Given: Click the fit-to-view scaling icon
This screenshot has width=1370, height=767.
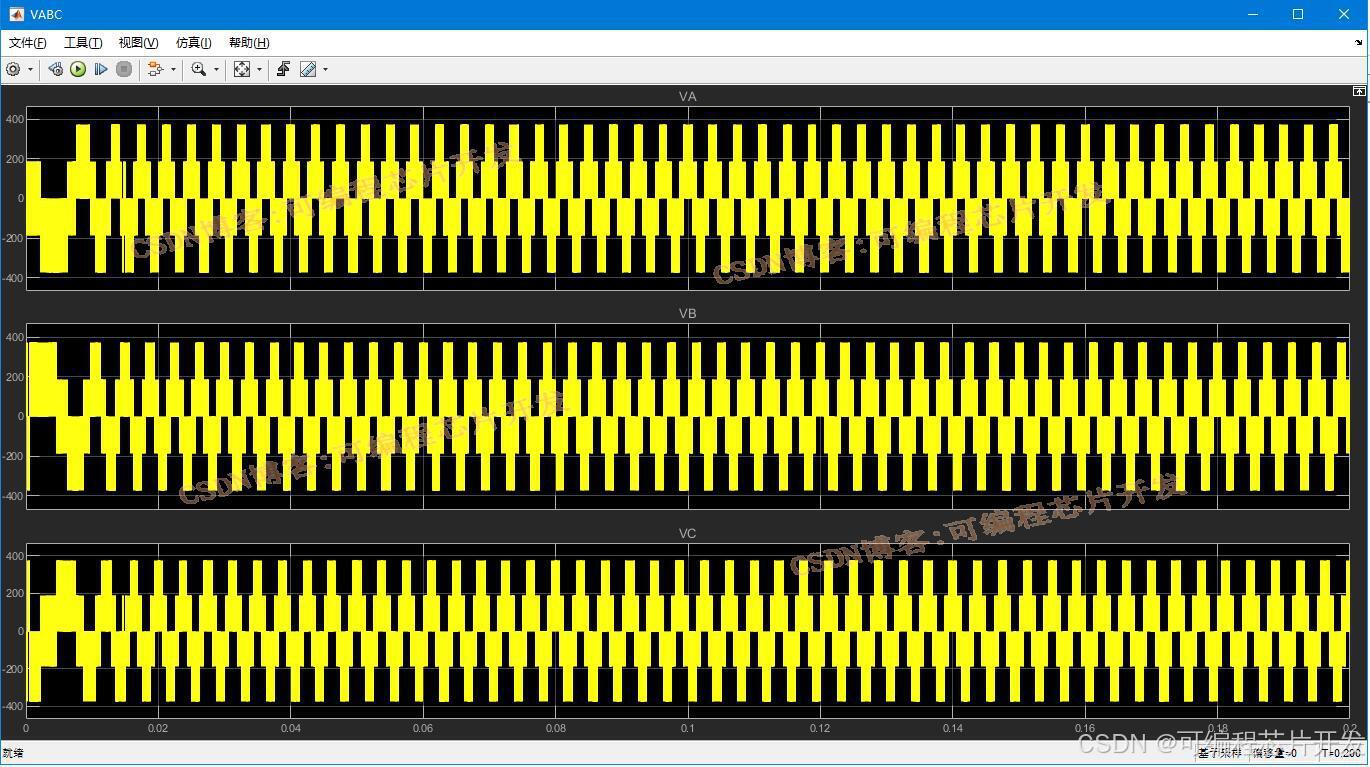Looking at the screenshot, I should [x=243, y=69].
